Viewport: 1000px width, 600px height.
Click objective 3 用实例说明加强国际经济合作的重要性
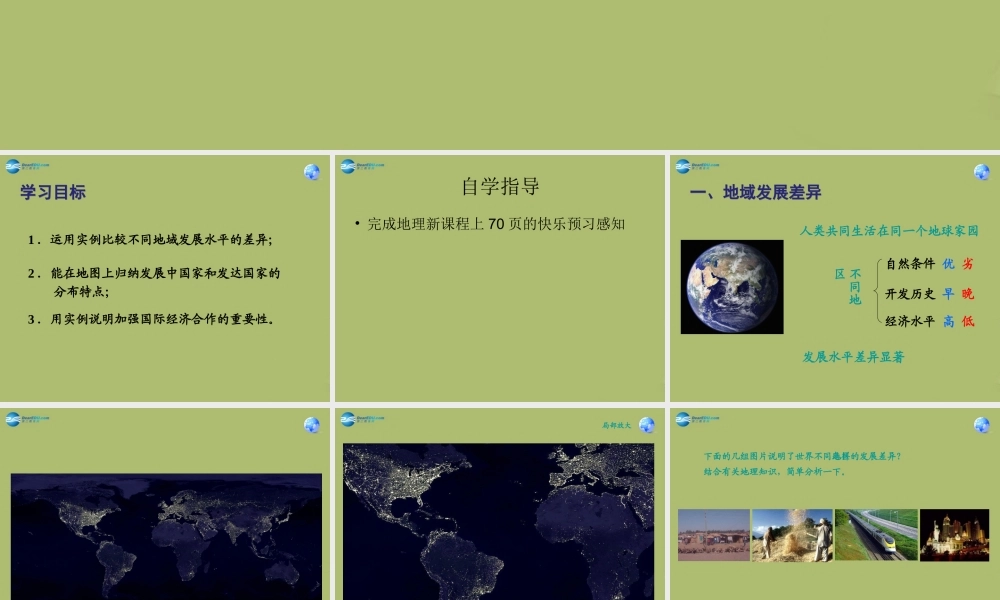click(151, 319)
